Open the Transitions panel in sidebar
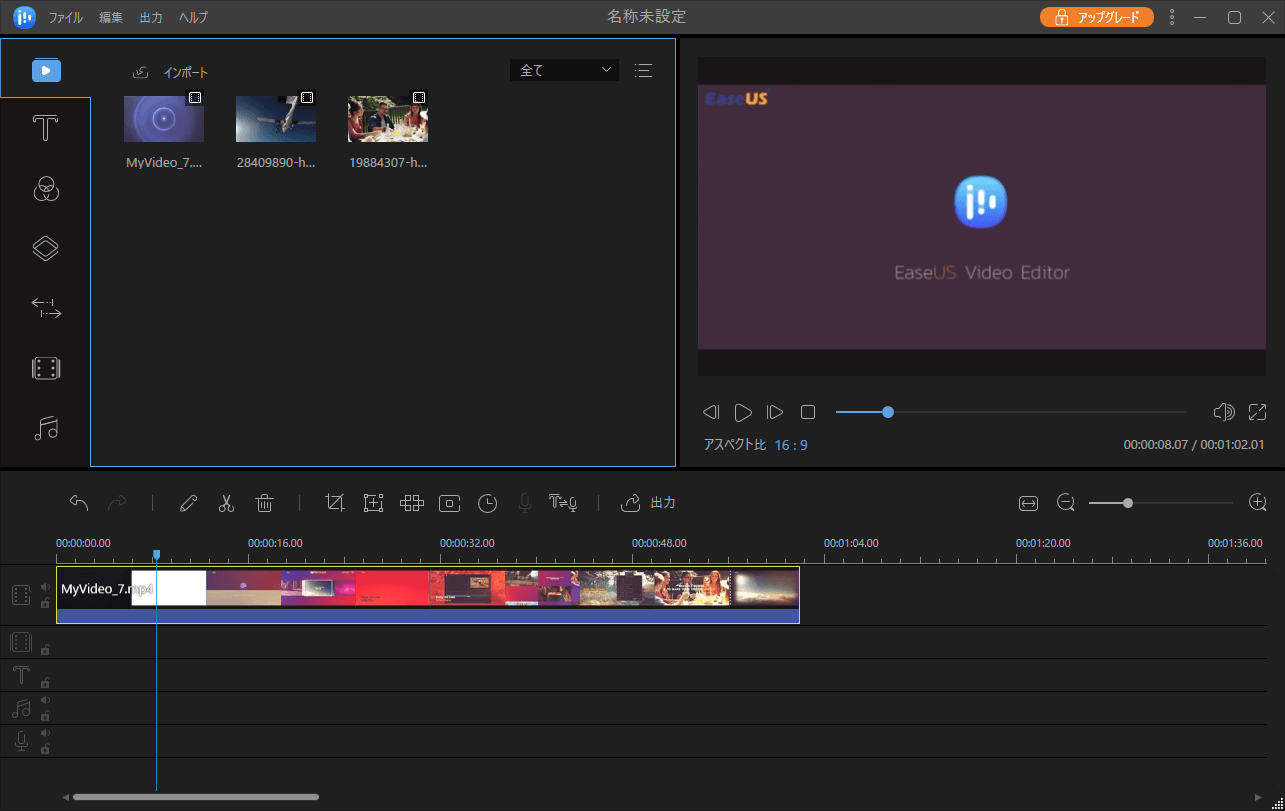This screenshot has width=1285, height=811. pyautogui.click(x=46, y=309)
